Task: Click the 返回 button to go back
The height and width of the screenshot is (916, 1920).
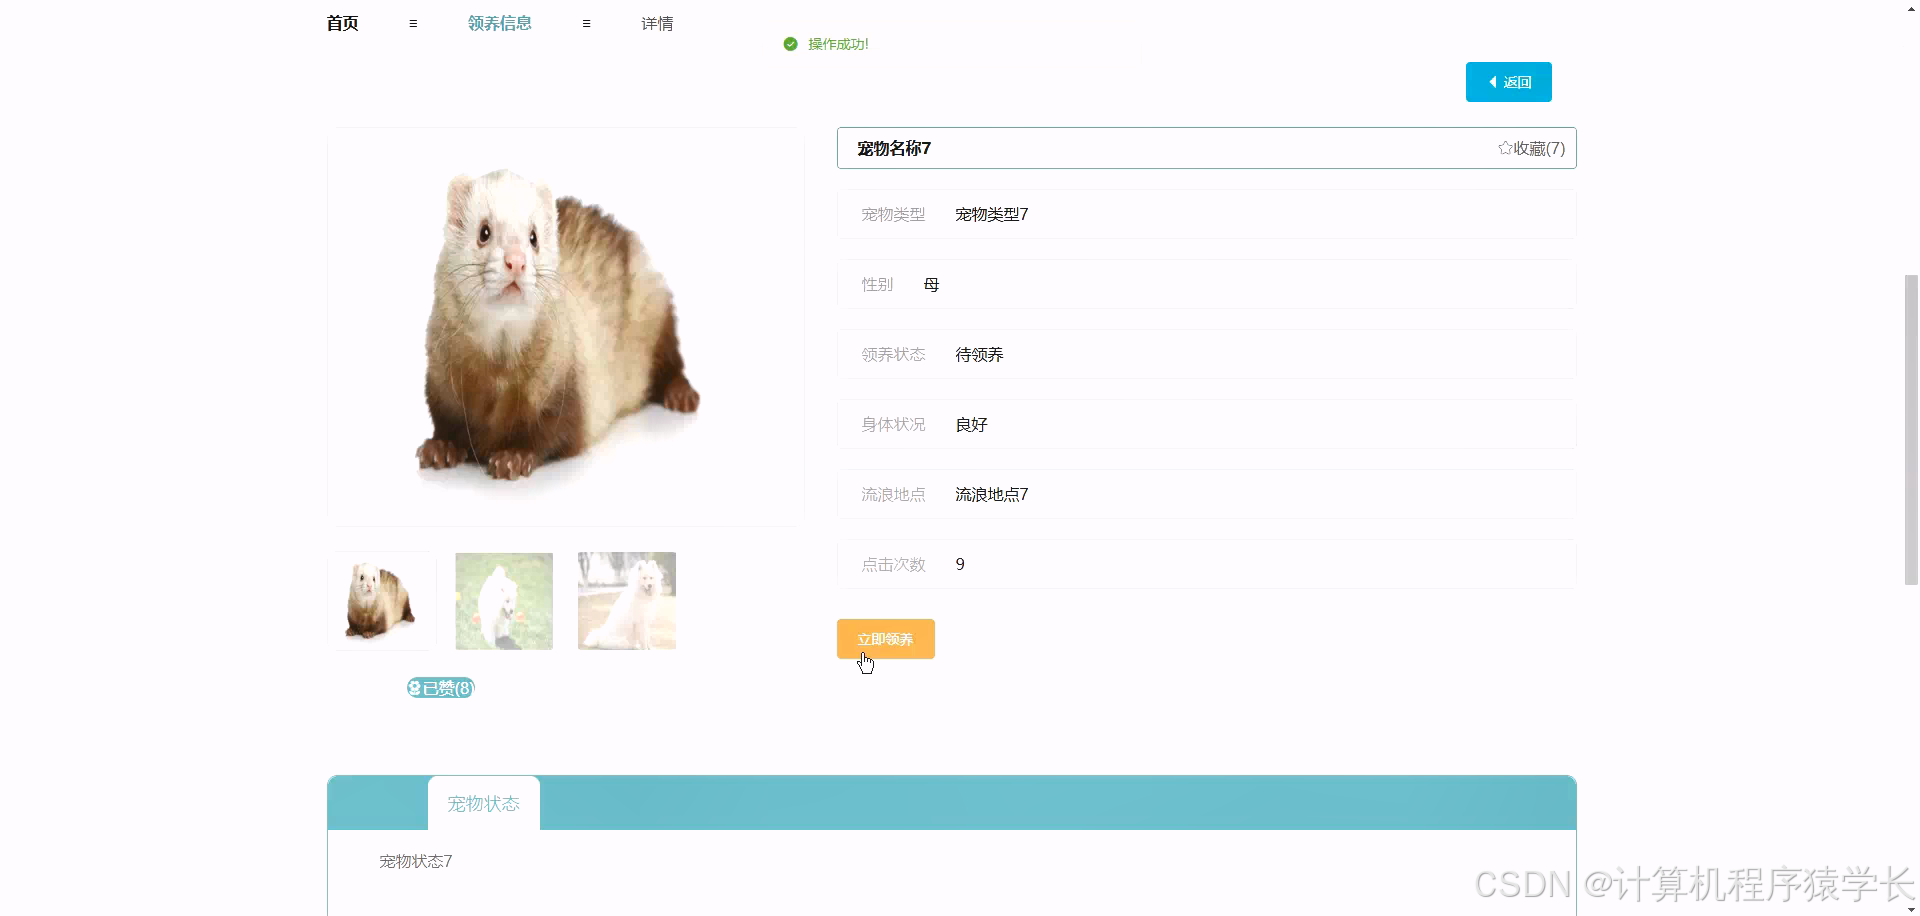Action: click(x=1508, y=81)
